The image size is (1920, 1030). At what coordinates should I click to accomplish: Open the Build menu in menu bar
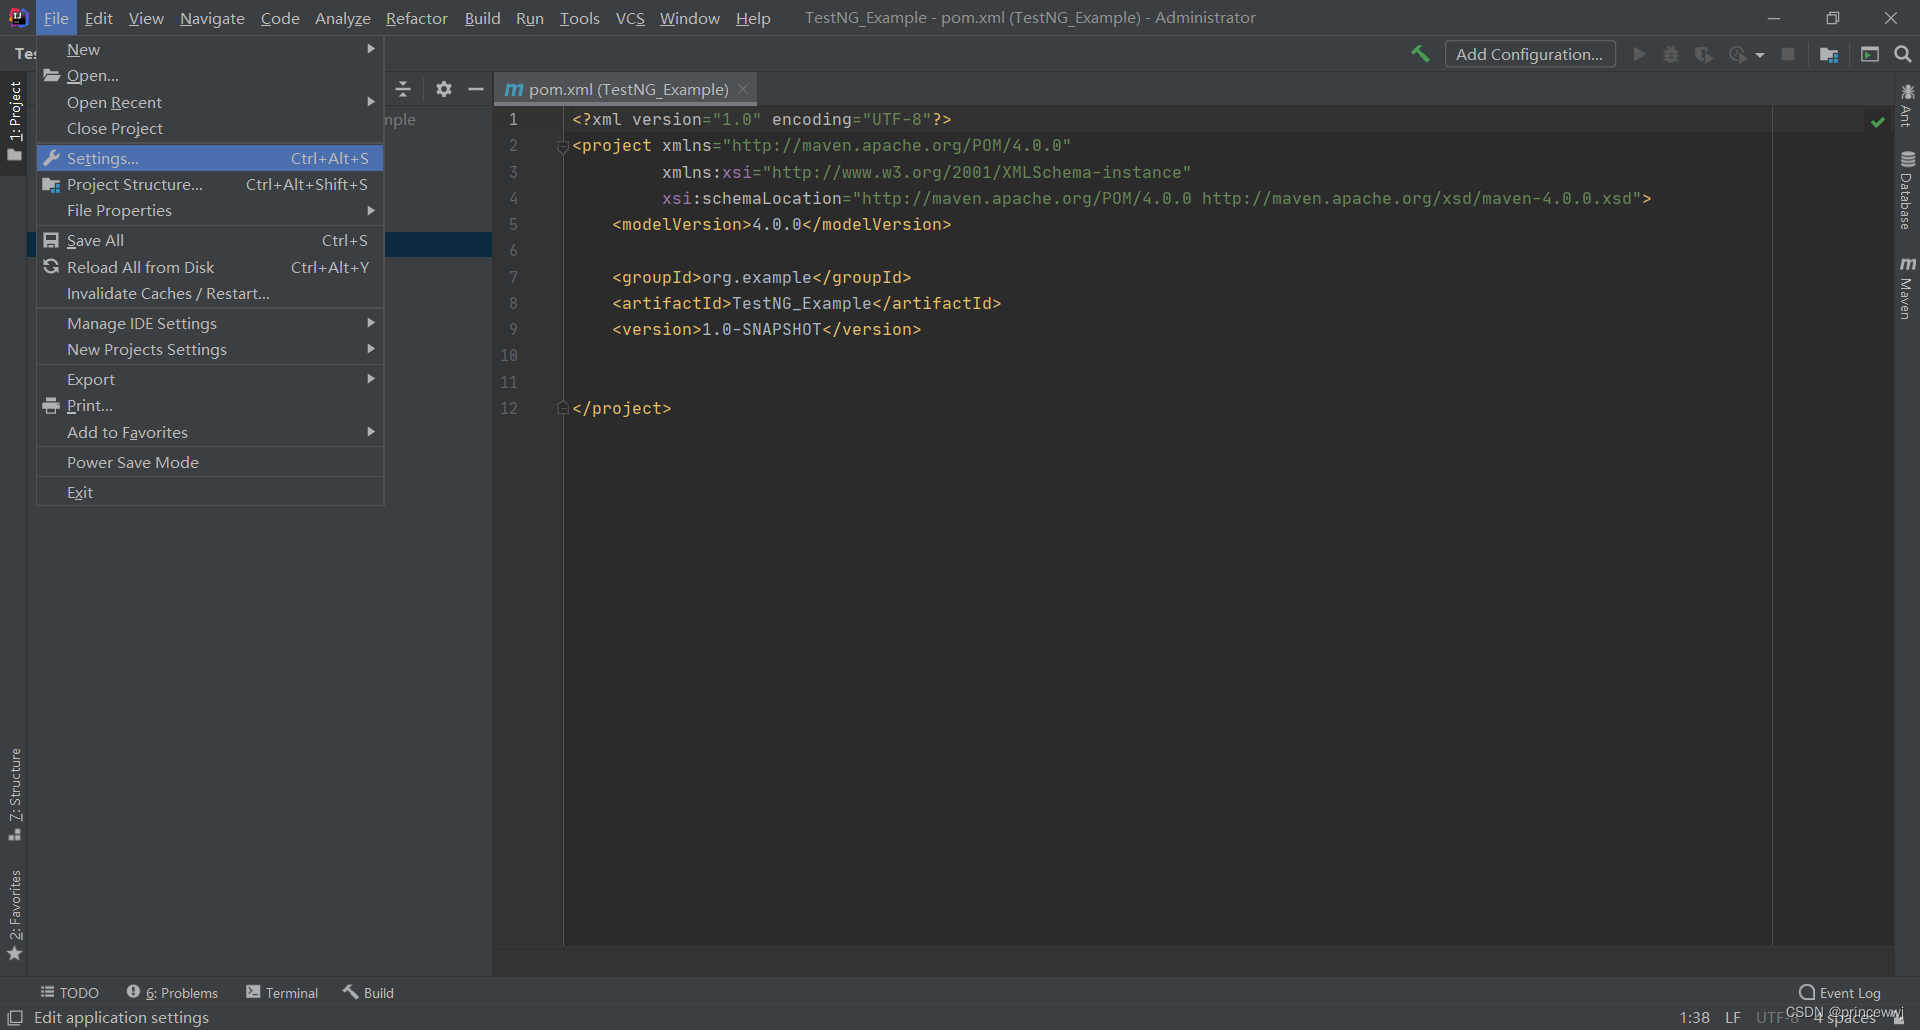(482, 18)
